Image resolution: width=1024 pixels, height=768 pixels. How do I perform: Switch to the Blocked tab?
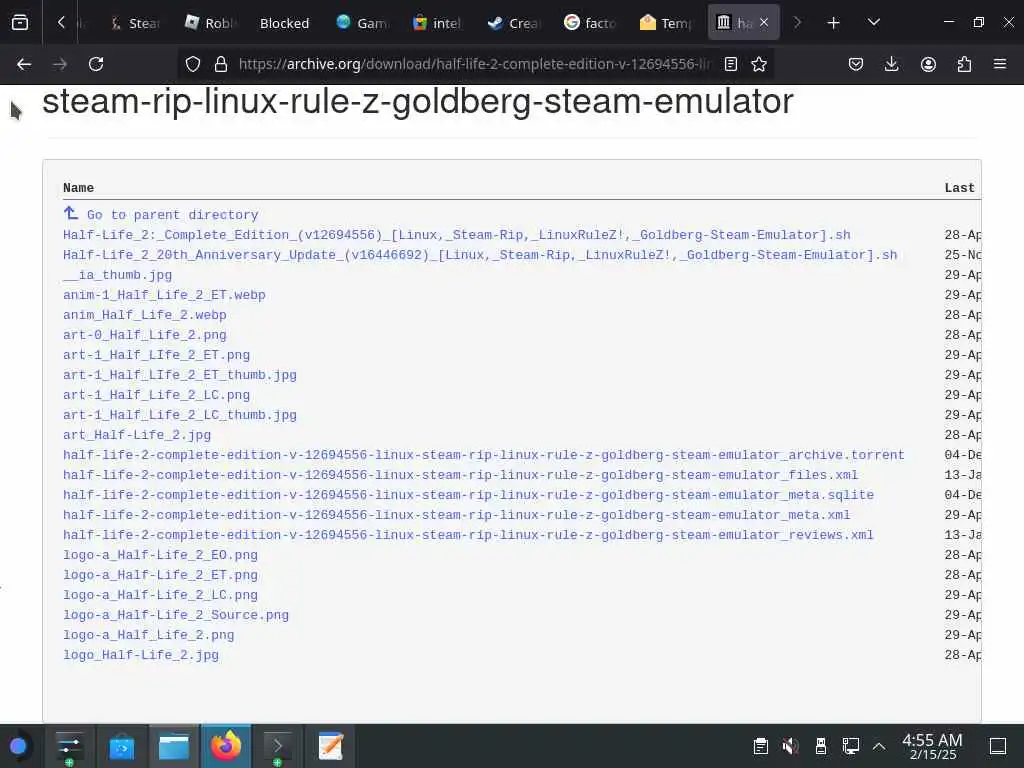click(x=284, y=23)
